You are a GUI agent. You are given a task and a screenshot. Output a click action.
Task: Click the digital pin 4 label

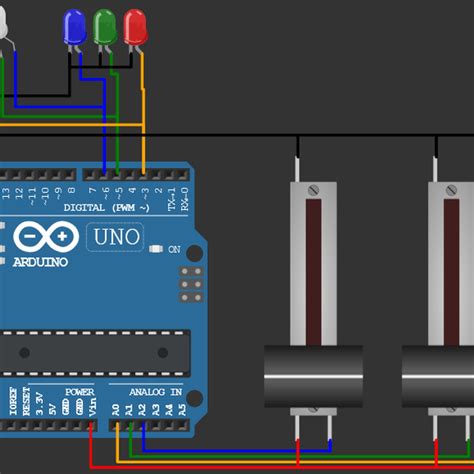pos(132,190)
